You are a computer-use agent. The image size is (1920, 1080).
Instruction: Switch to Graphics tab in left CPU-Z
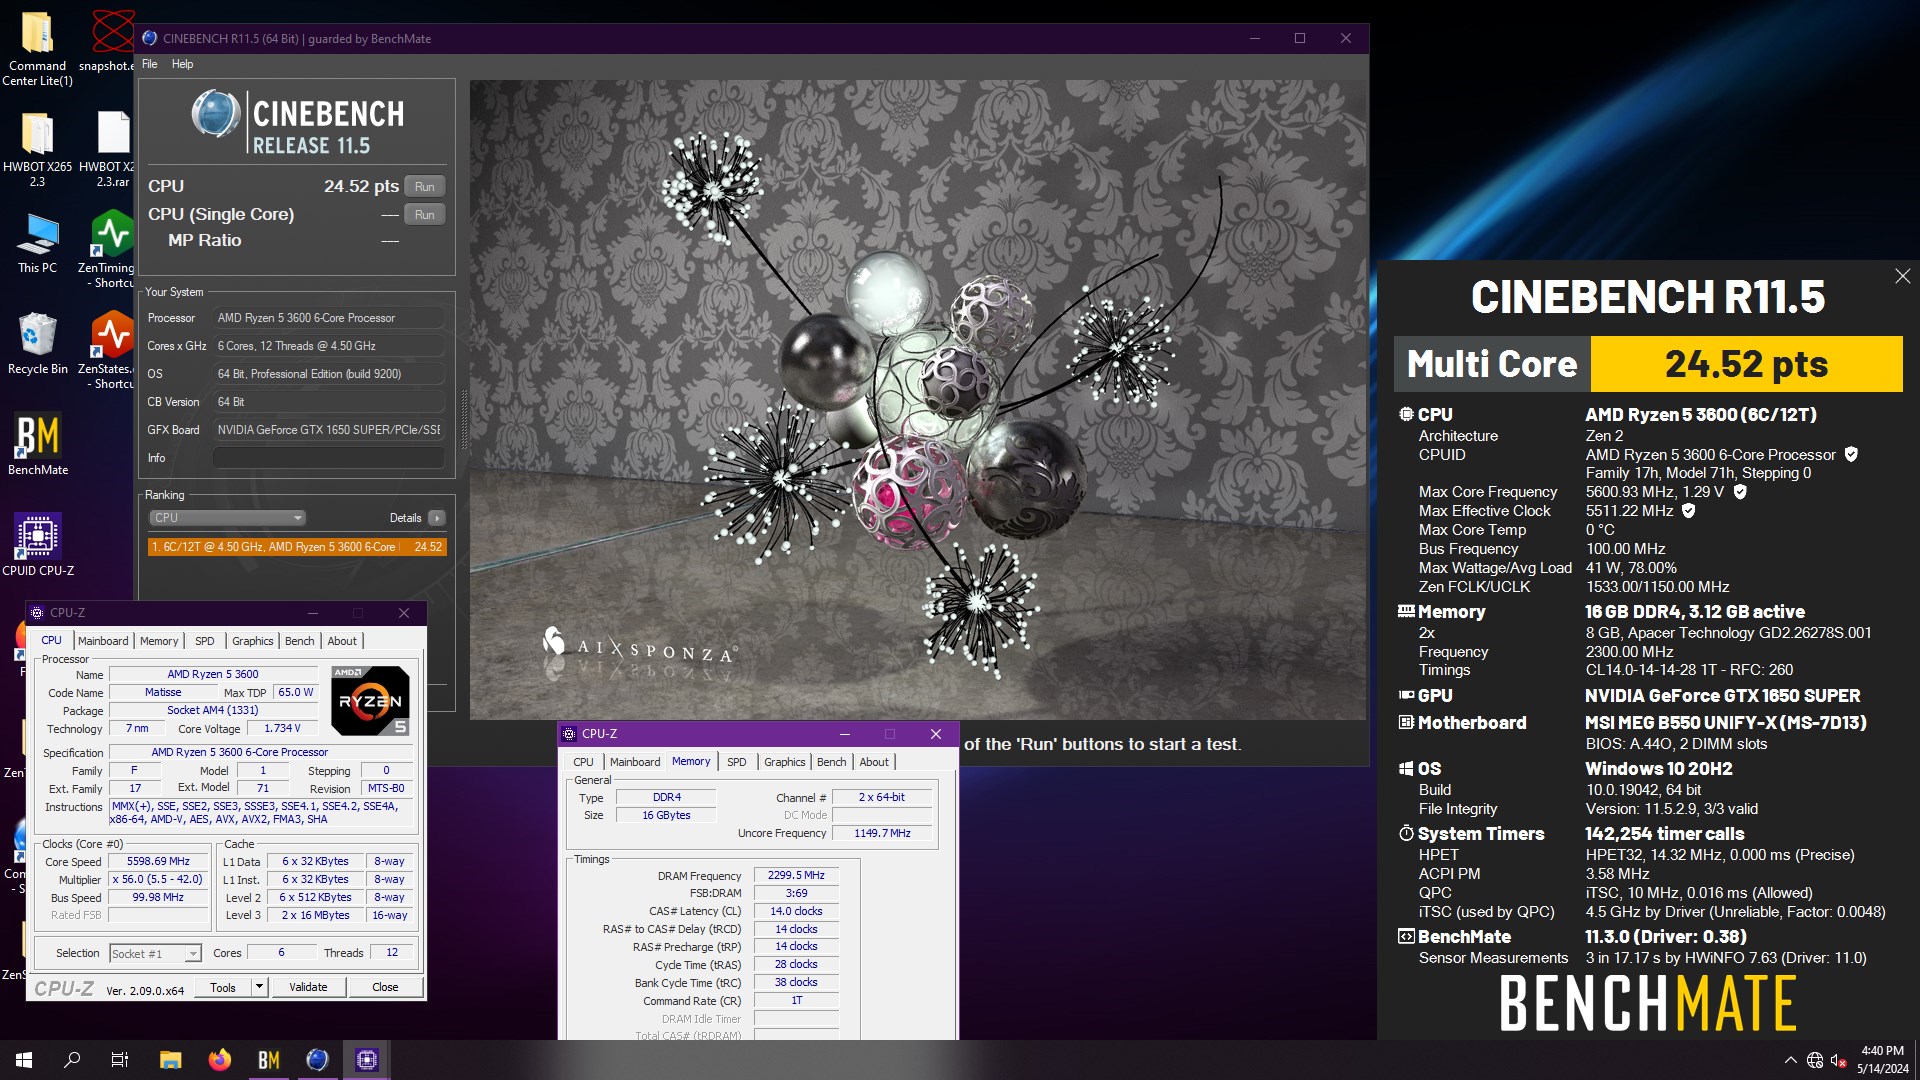[x=252, y=641]
